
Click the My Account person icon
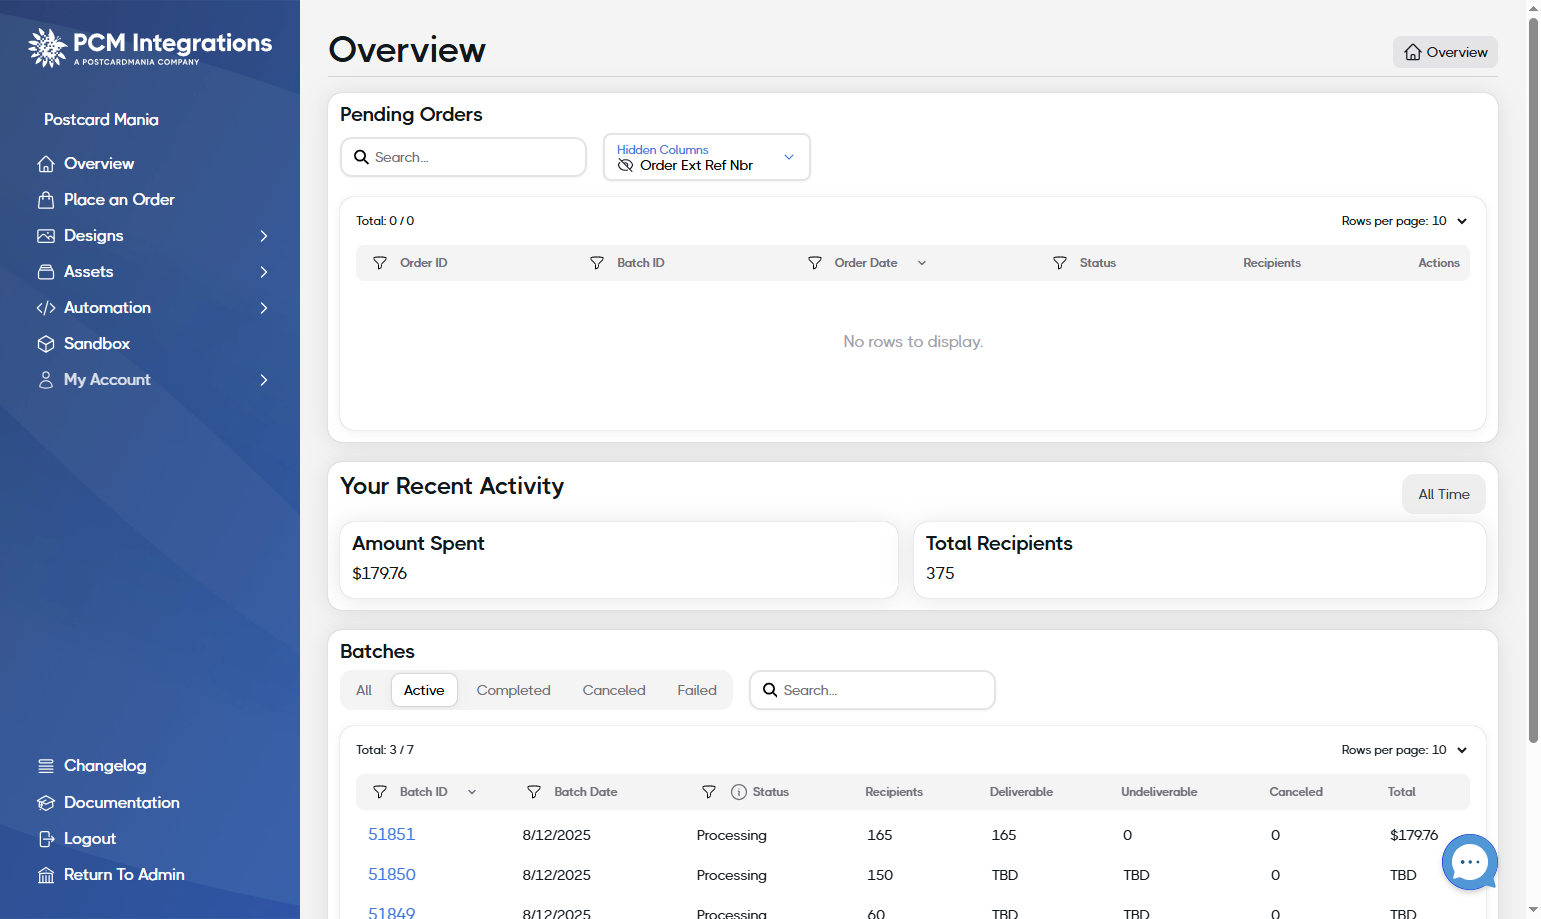tap(46, 380)
